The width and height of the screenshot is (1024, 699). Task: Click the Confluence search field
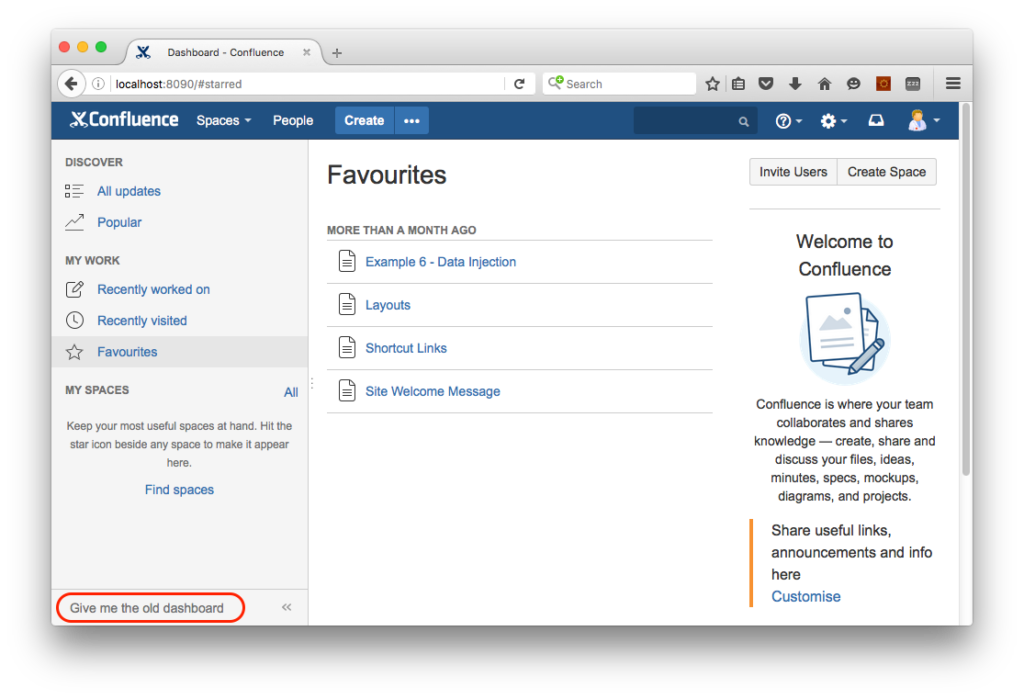point(695,121)
